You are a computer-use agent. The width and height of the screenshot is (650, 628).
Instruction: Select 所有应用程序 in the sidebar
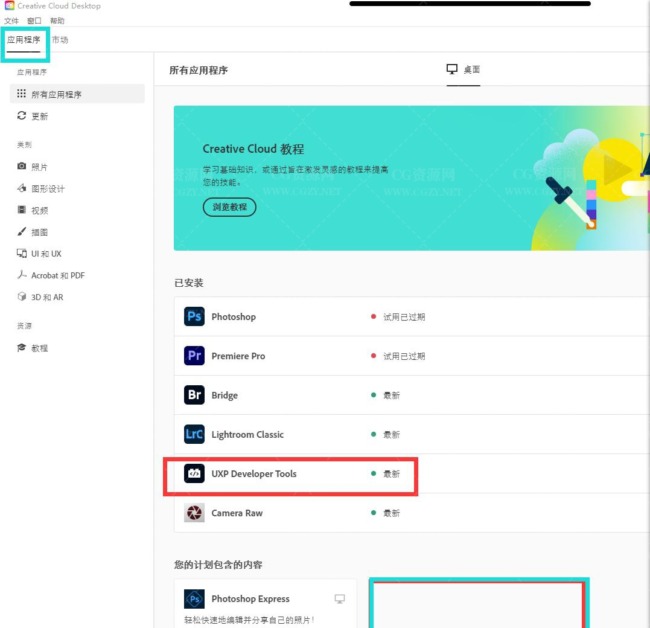pos(77,94)
